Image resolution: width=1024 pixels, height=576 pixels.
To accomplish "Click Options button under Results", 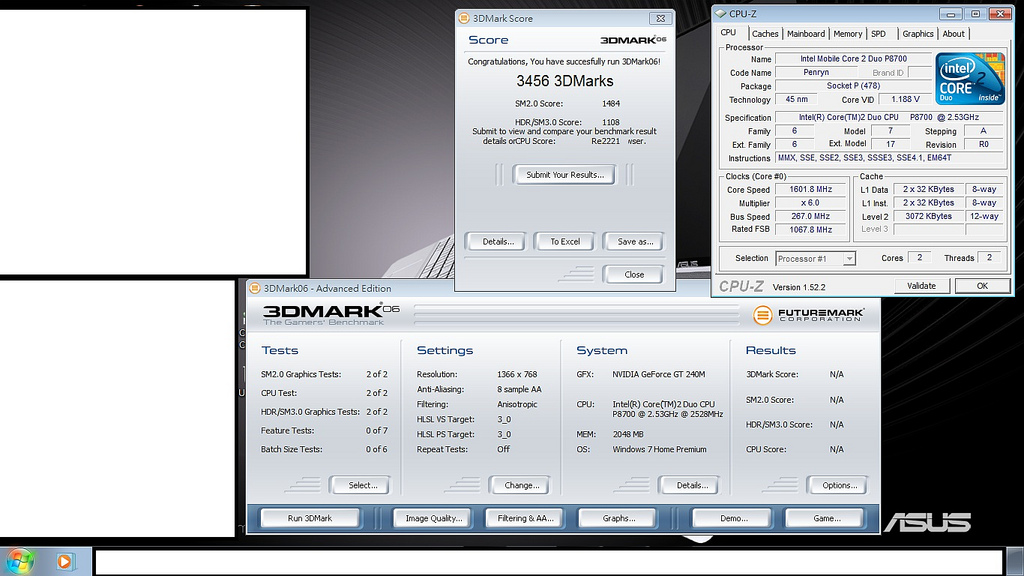I will point(839,485).
